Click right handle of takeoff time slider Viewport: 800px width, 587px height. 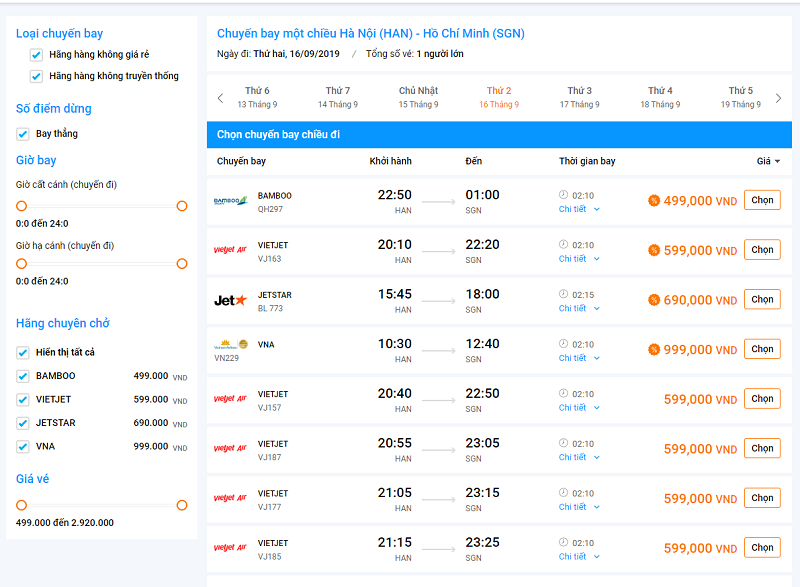(182, 206)
